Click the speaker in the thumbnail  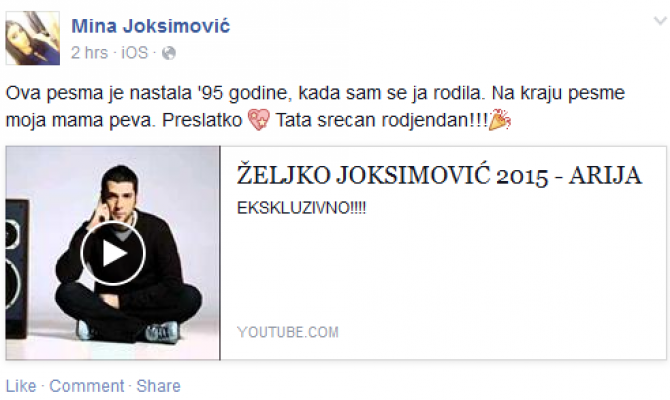[18, 269]
